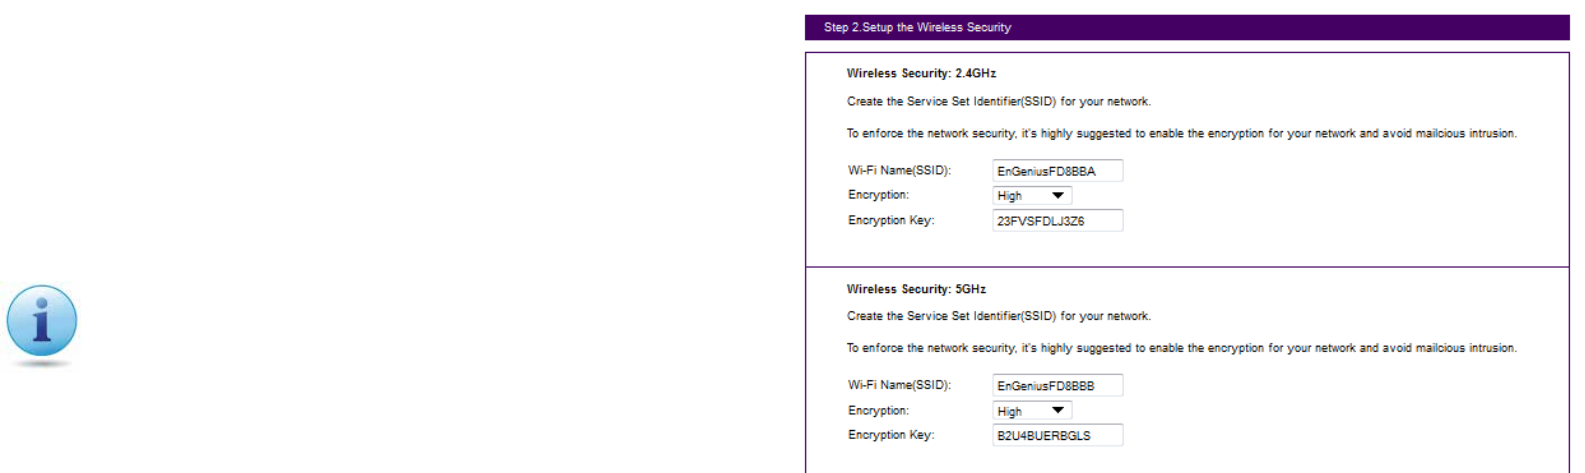Click the Encryption Key label under 5GHz
Image resolution: width=1585 pixels, height=473 pixels.
(890, 435)
